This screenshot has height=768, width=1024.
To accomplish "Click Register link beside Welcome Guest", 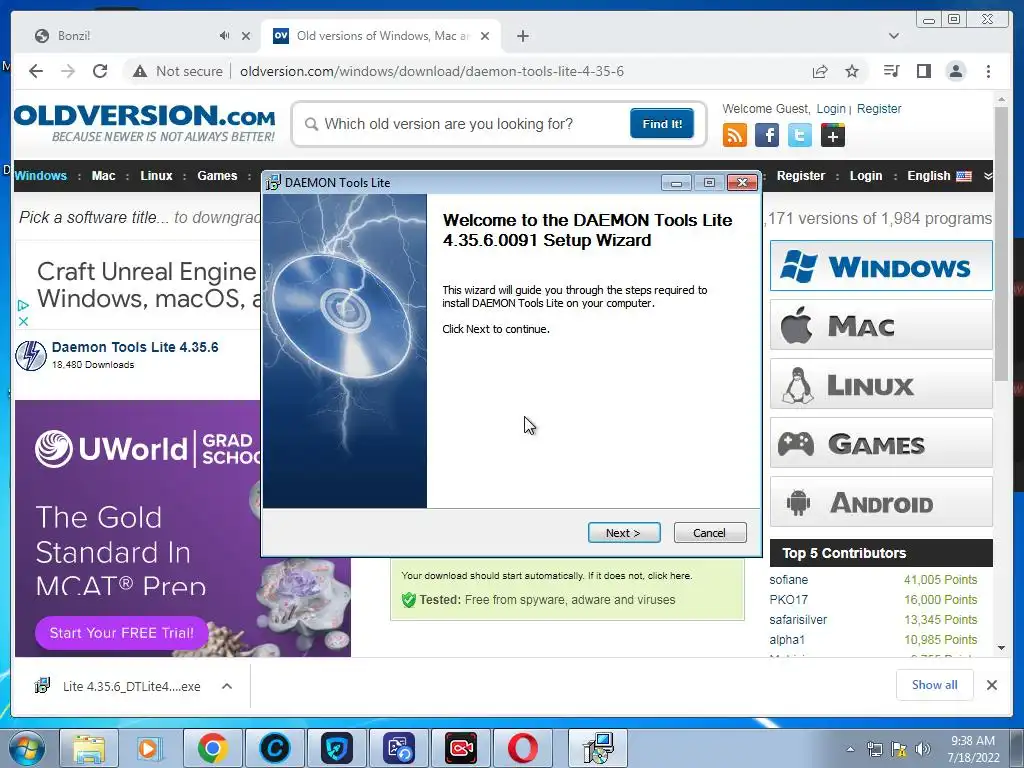I will click(879, 109).
